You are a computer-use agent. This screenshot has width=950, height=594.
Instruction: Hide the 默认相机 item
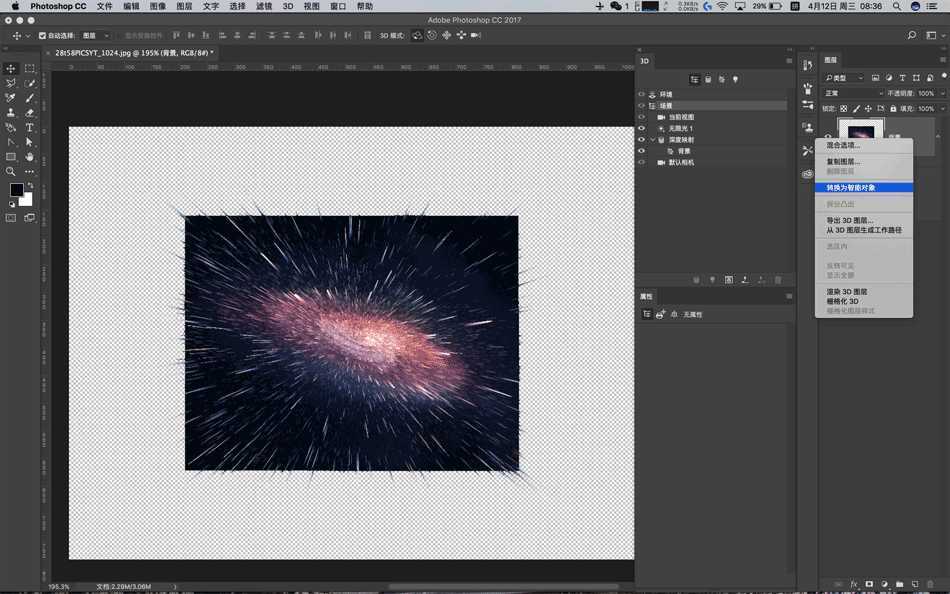click(x=641, y=162)
